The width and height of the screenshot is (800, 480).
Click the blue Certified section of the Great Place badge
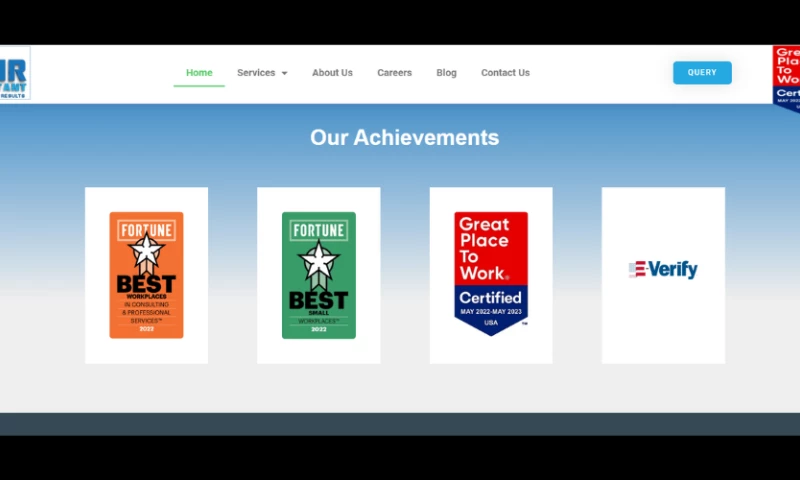(x=490, y=303)
